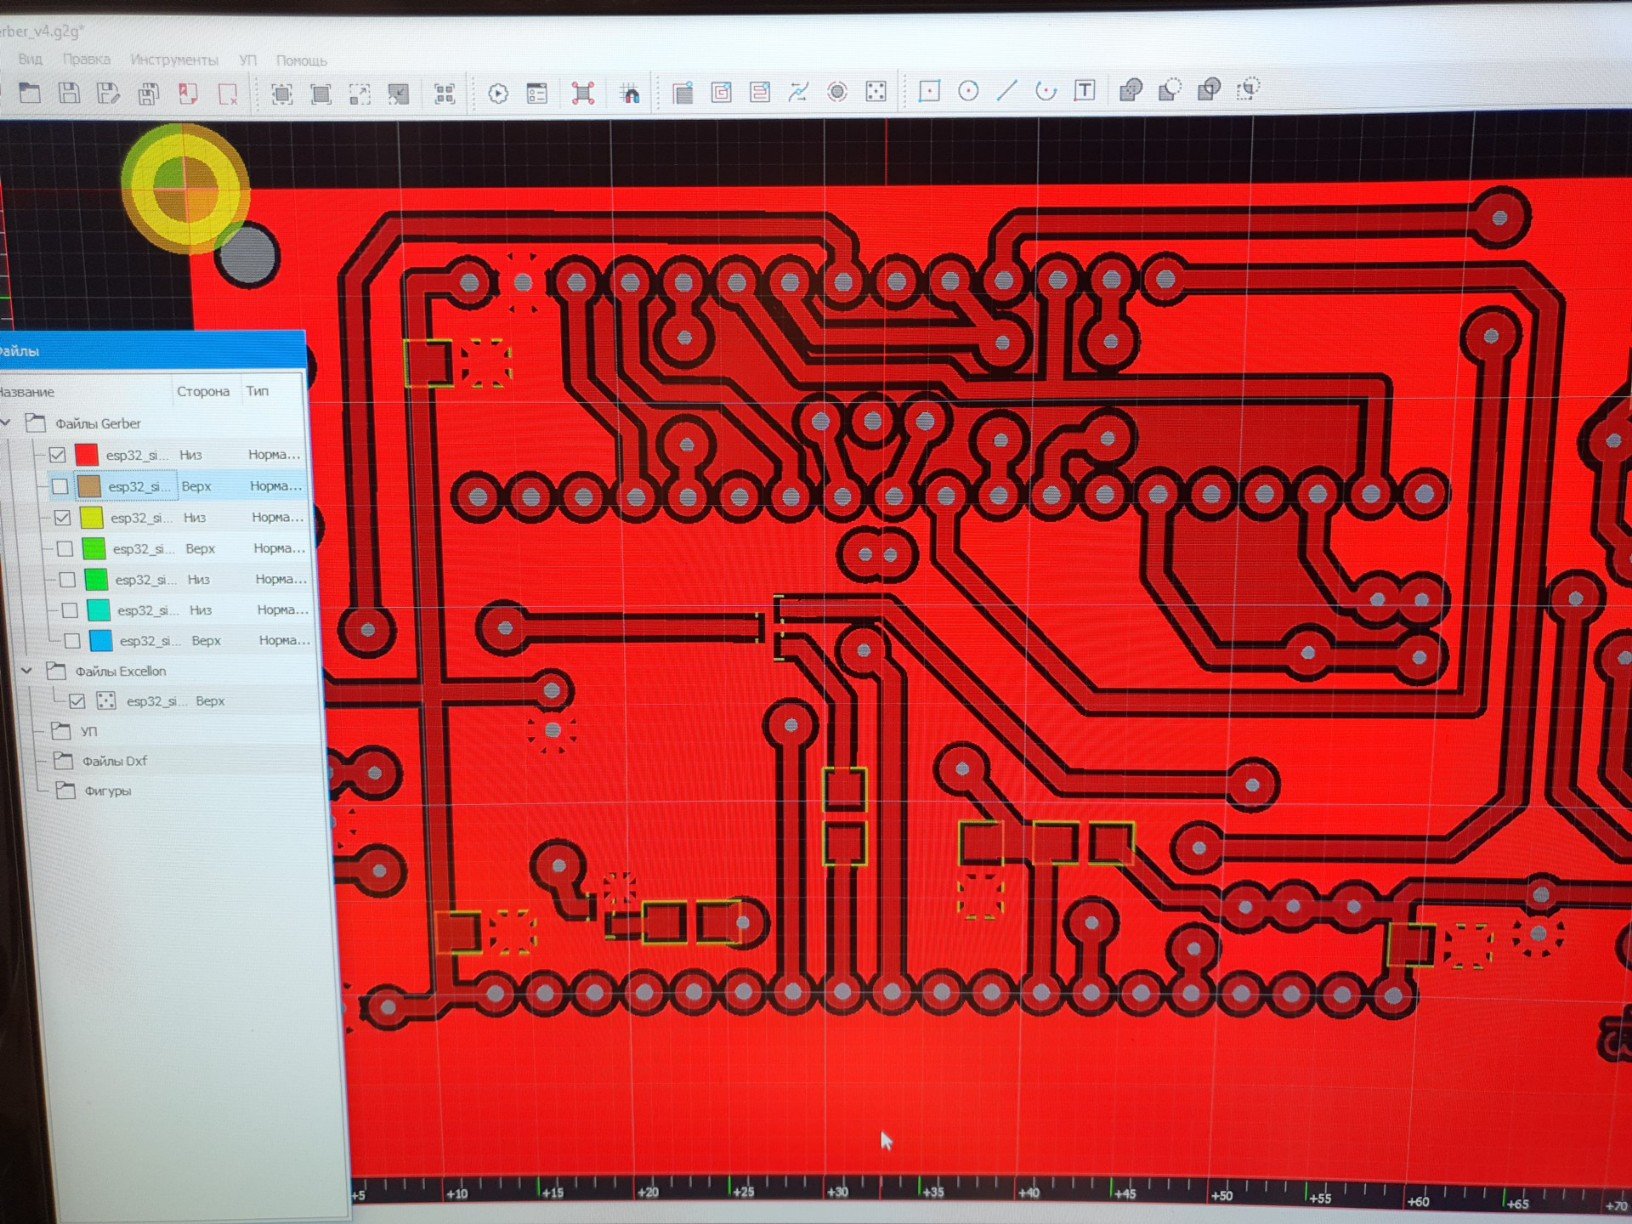Select the Фигуры folder in the tree

click(108, 791)
